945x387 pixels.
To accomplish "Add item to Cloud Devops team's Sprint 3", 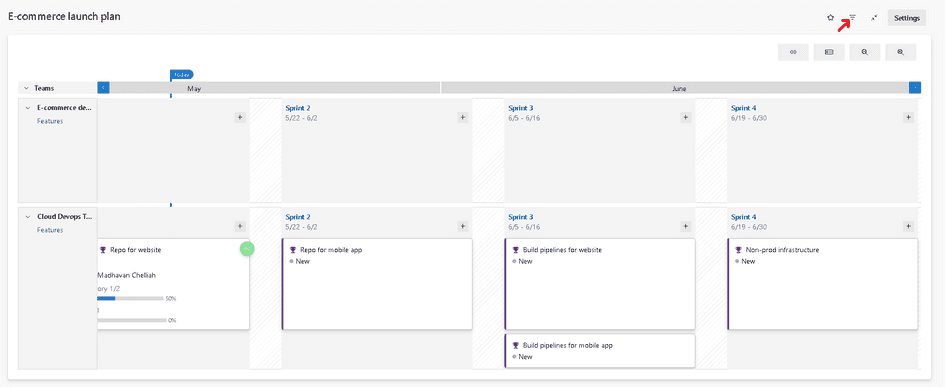I will coord(685,226).
